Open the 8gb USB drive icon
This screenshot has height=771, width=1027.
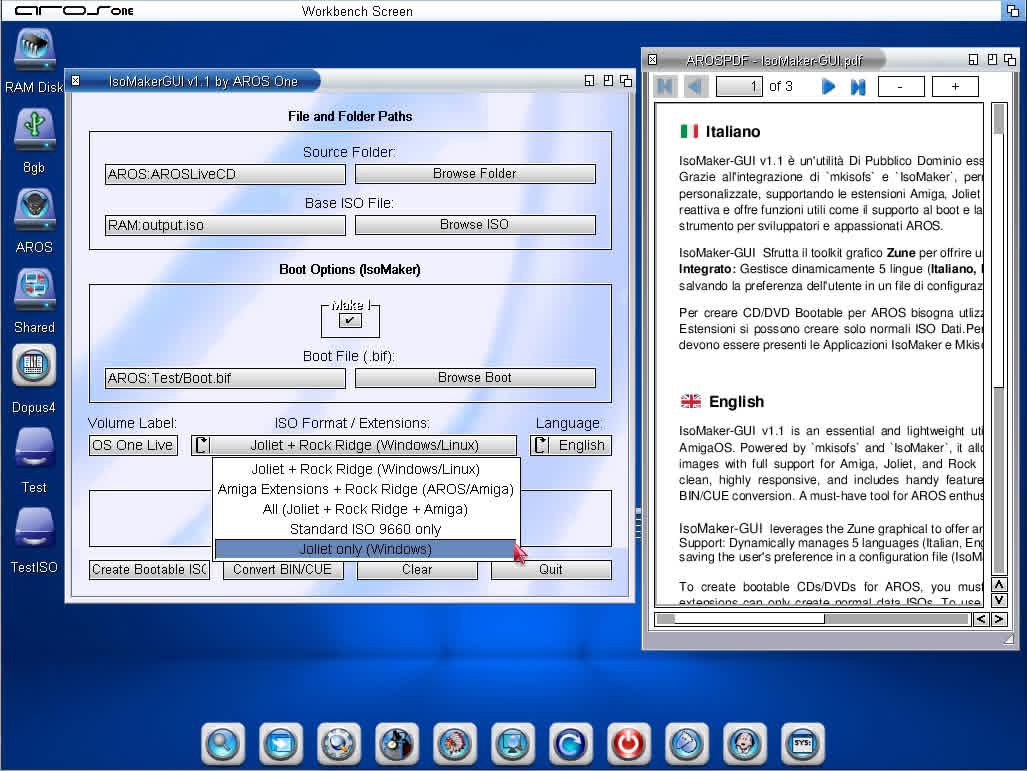tap(34, 129)
